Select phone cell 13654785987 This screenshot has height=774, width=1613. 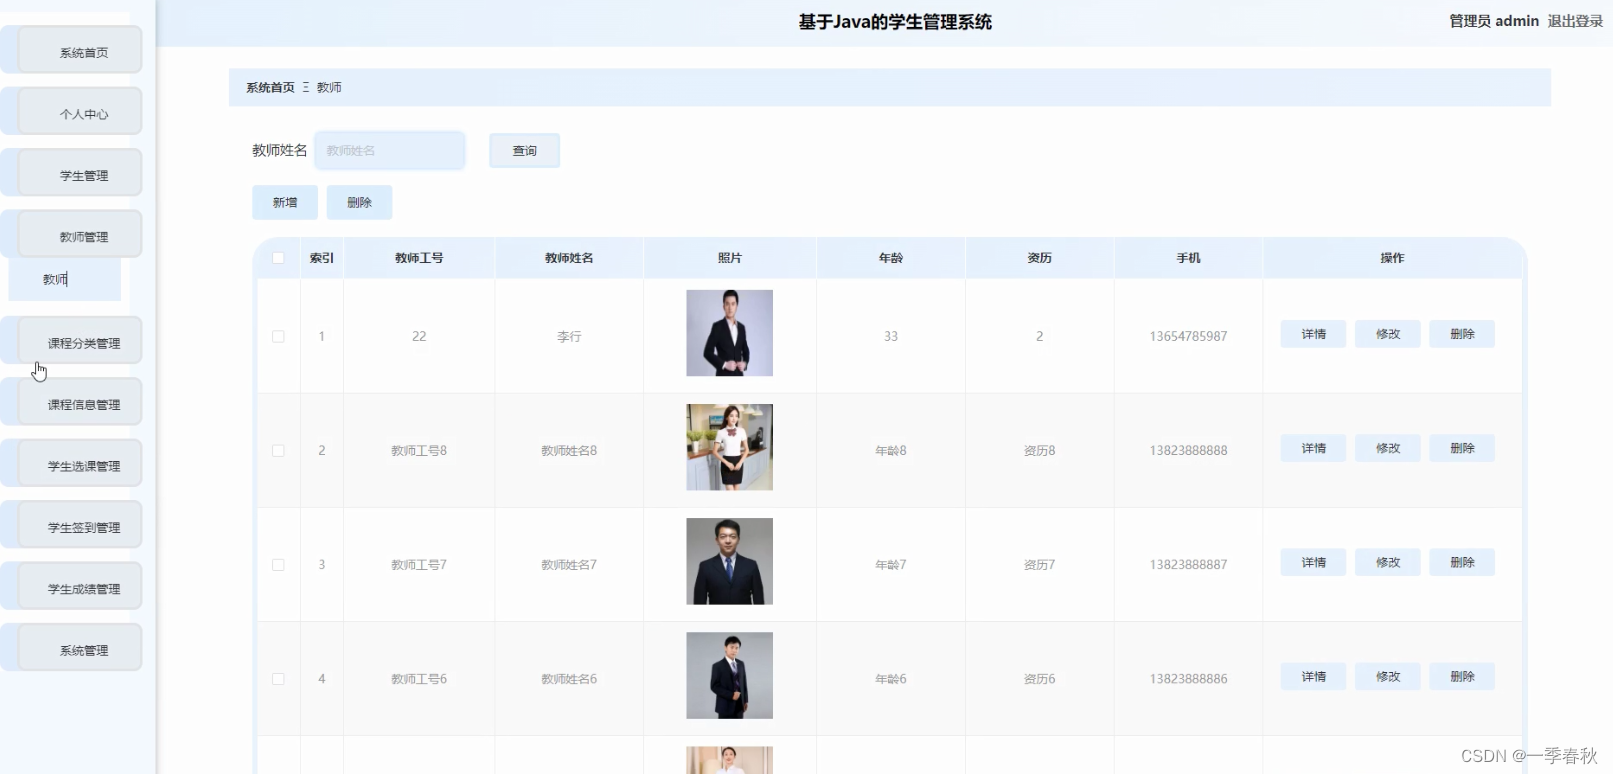pyautogui.click(x=1188, y=336)
